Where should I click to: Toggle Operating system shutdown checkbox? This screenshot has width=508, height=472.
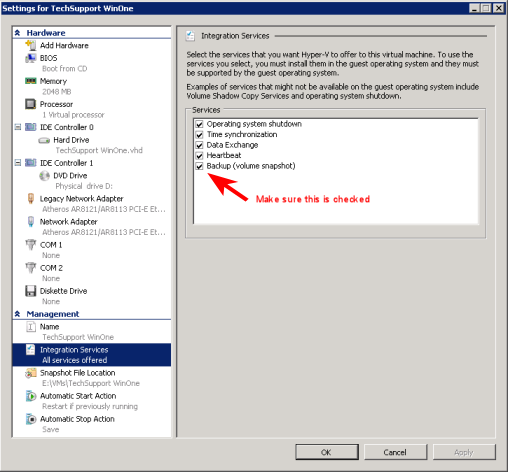(199, 124)
